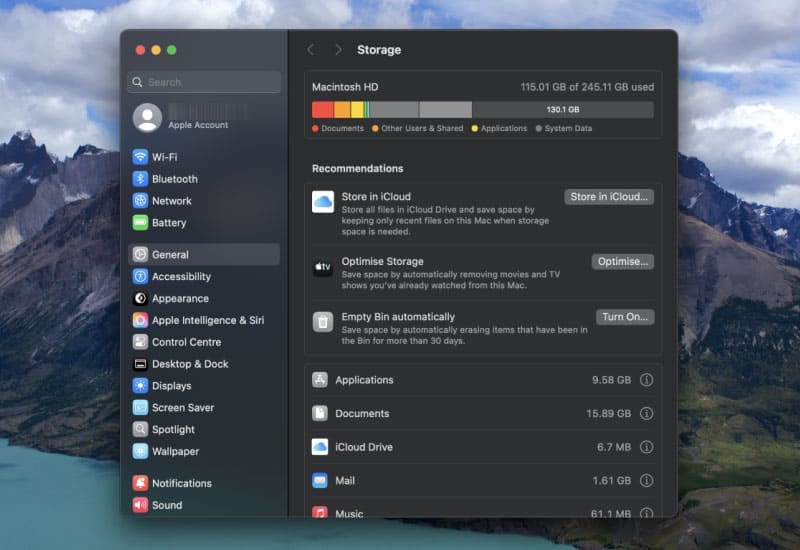Click into the Search field

coord(204,82)
